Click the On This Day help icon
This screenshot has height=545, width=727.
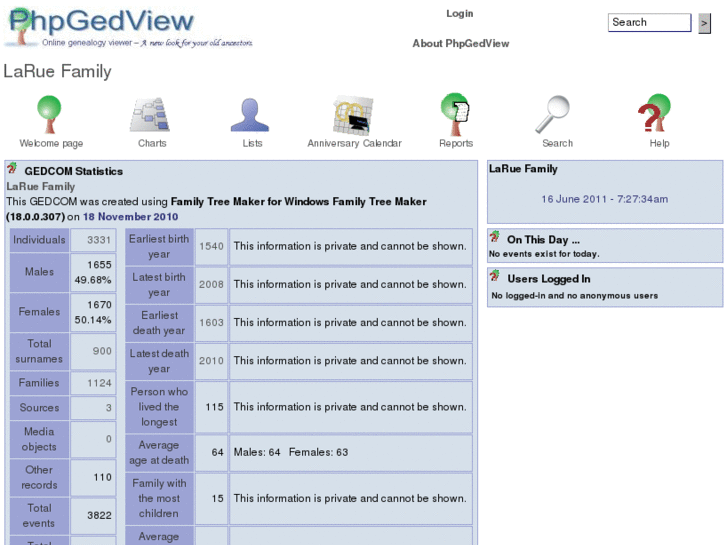click(x=495, y=237)
